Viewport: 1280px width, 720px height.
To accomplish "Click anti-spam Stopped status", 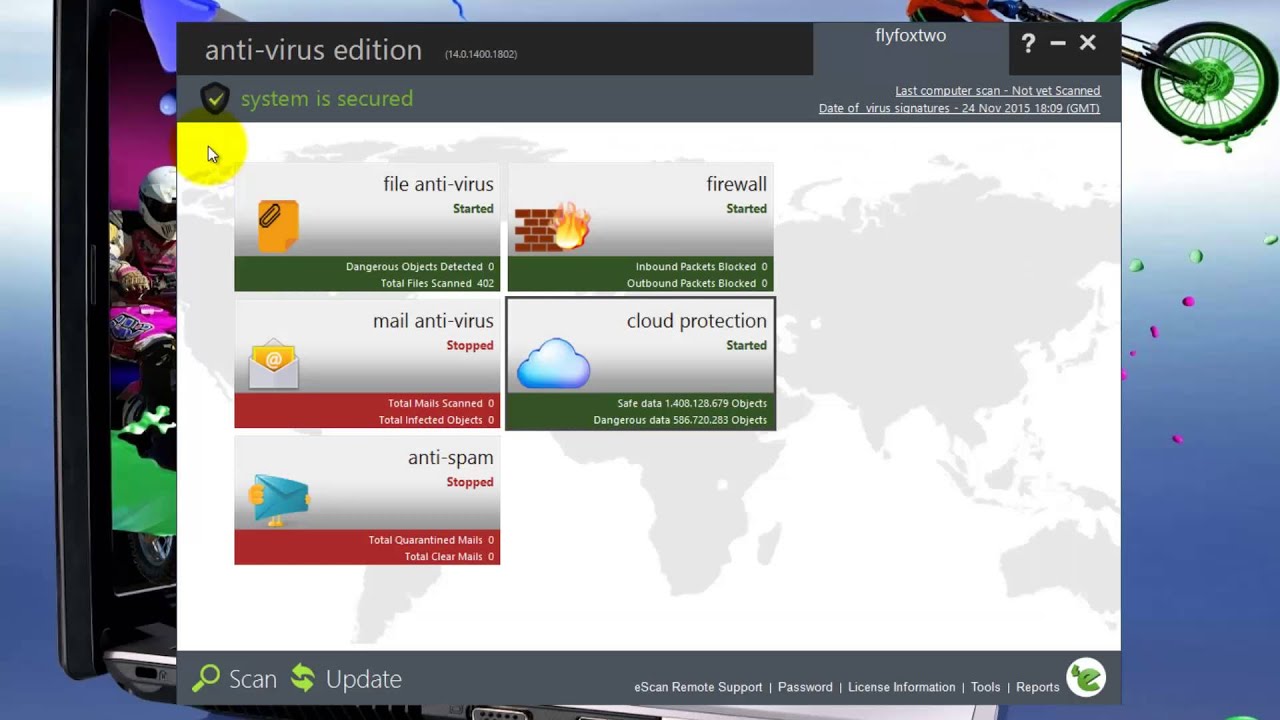I will tap(470, 482).
